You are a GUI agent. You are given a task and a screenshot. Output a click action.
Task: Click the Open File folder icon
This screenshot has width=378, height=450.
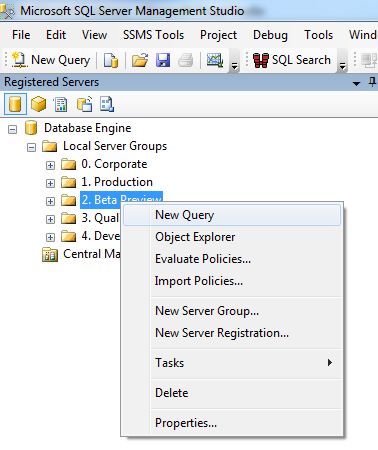[140, 61]
